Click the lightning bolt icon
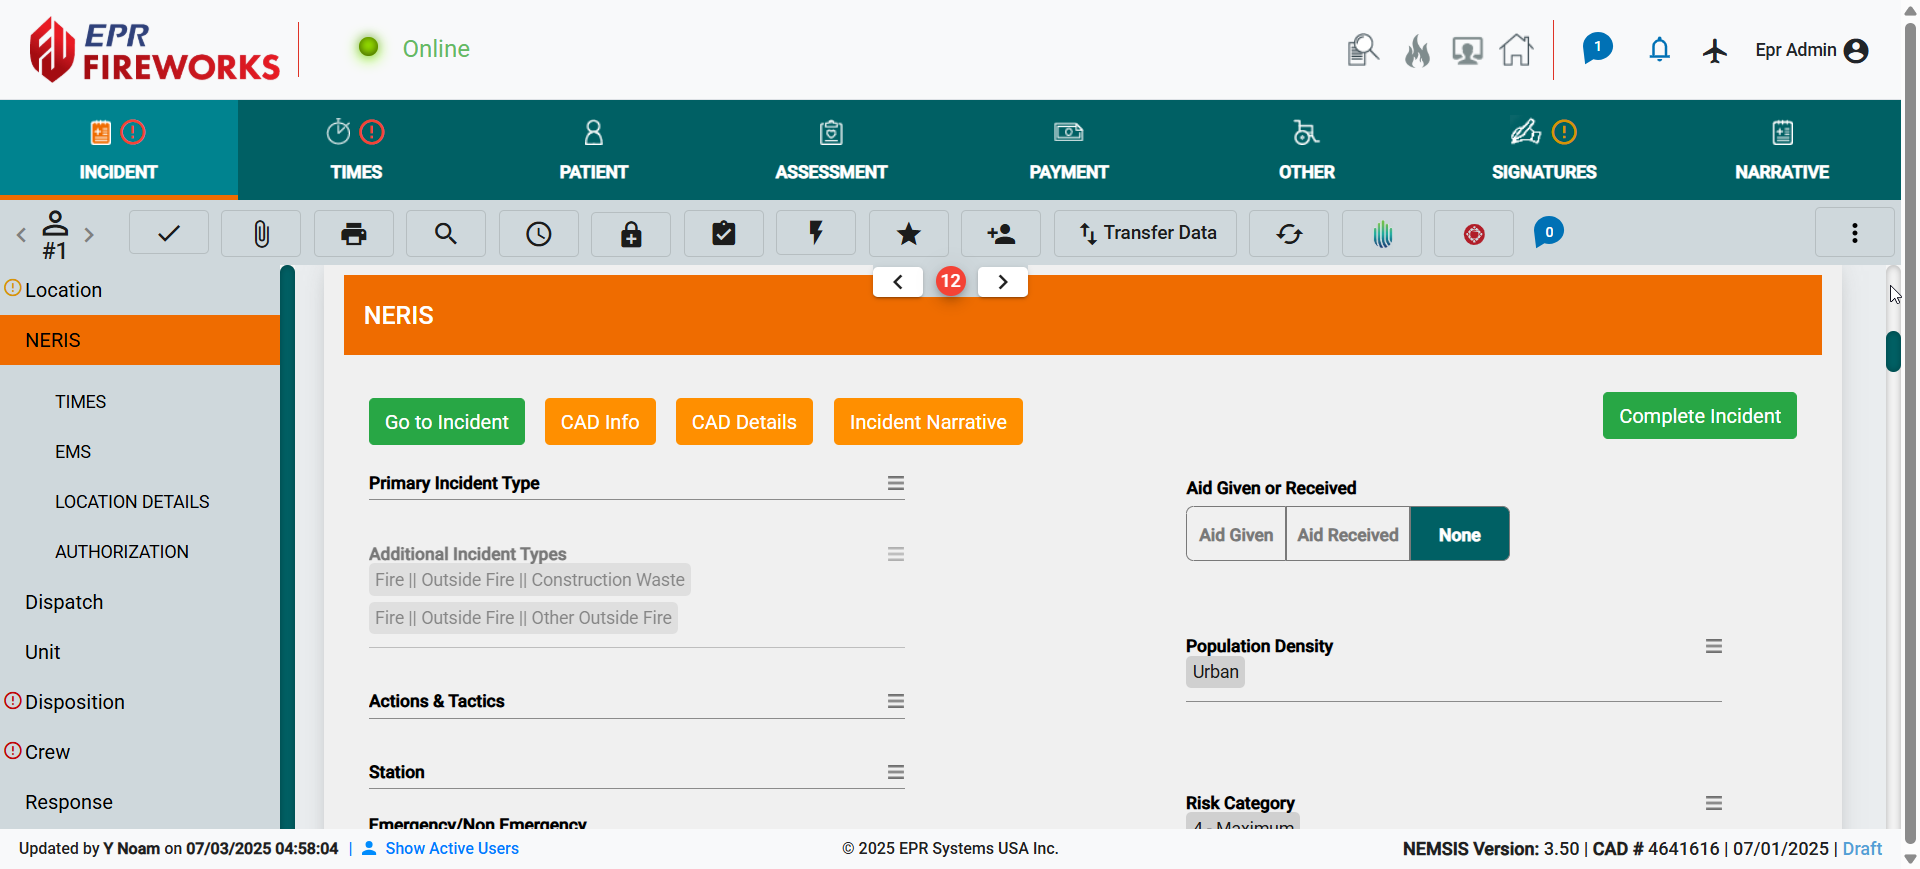This screenshot has height=869, width=1920. (x=815, y=234)
